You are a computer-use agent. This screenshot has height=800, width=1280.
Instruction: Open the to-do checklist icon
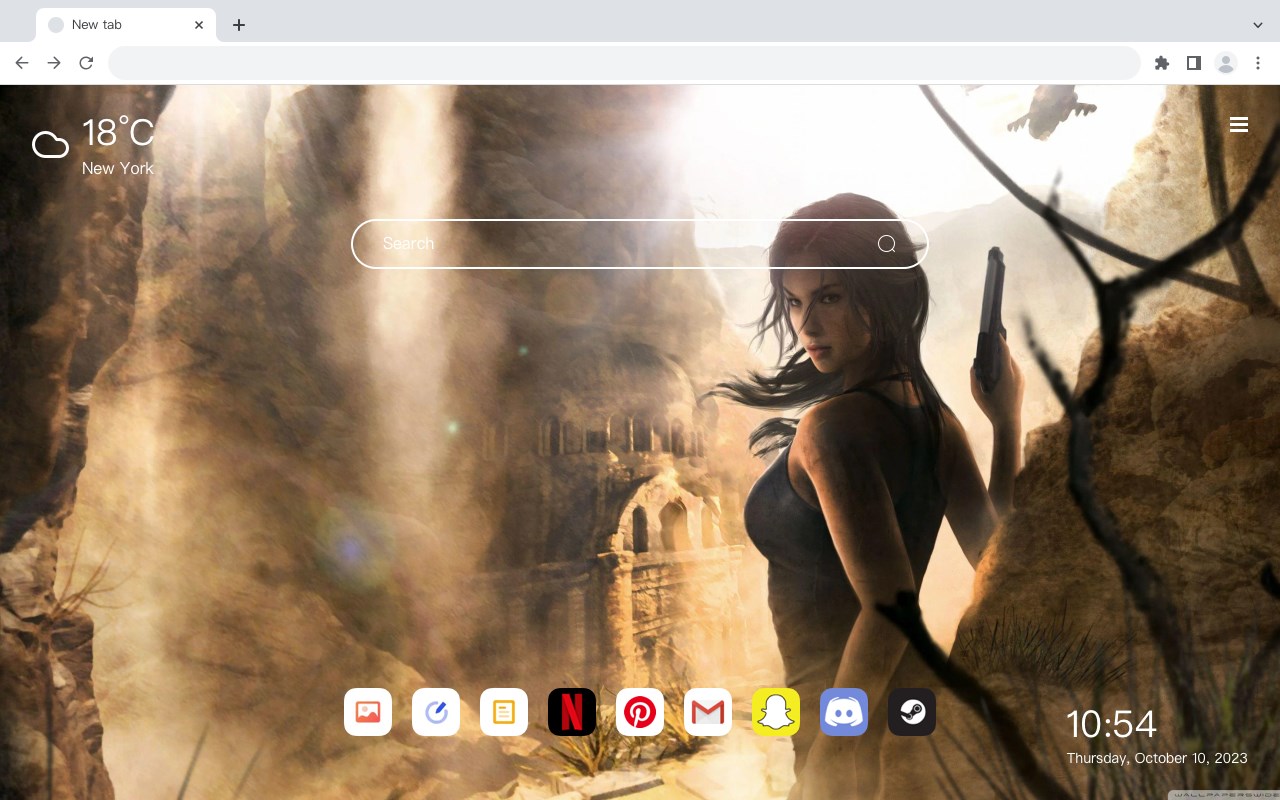(x=436, y=712)
